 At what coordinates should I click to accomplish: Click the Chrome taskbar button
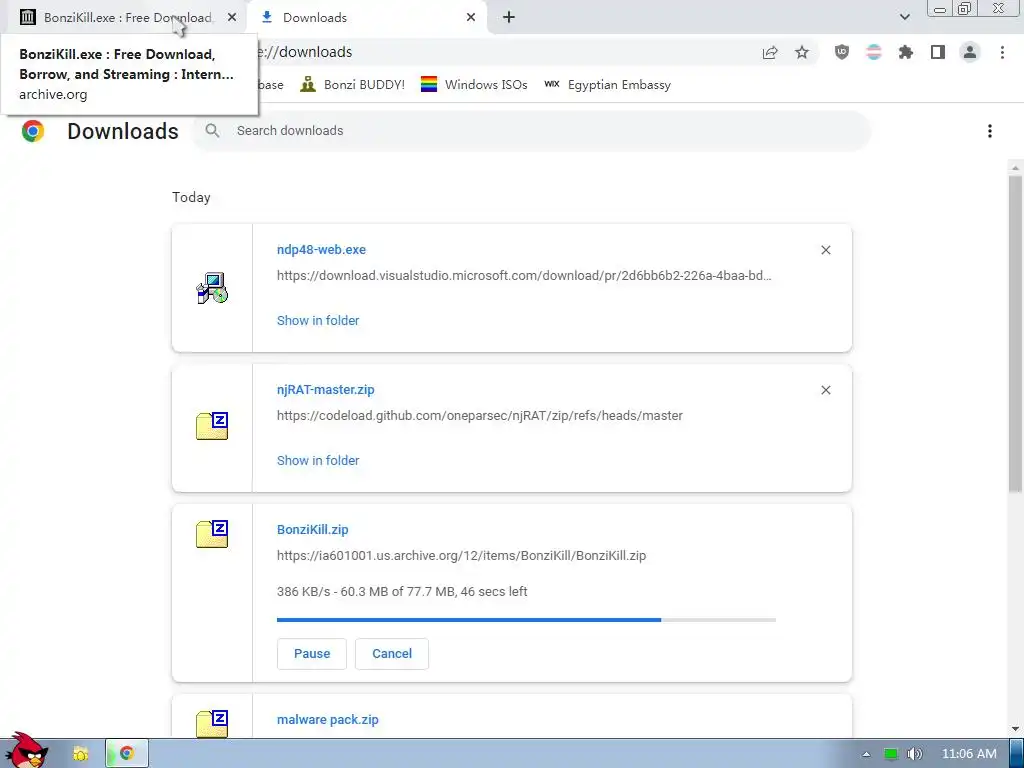point(127,754)
